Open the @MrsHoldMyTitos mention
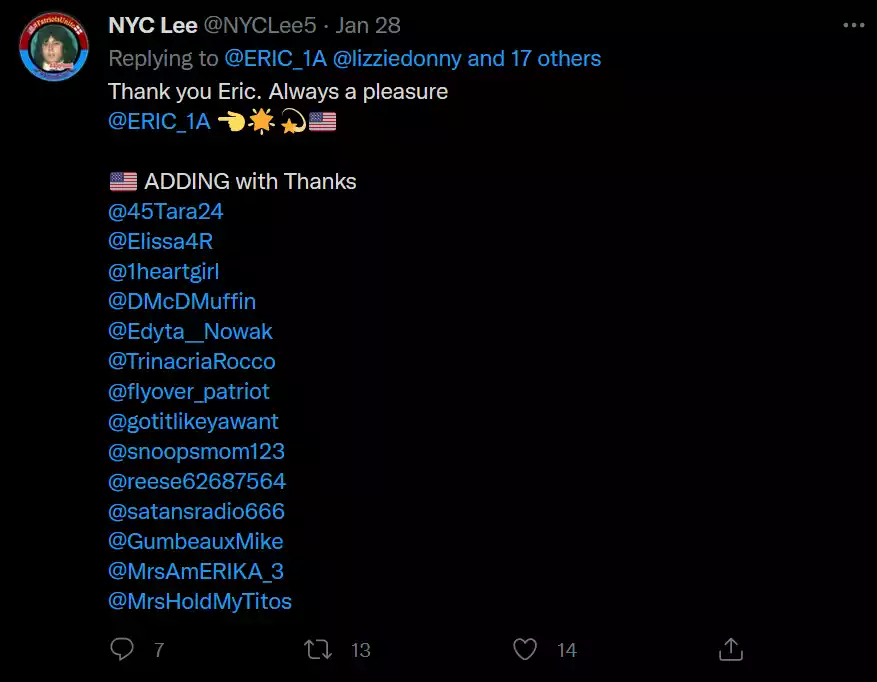This screenshot has height=682, width=877. (x=199, y=602)
